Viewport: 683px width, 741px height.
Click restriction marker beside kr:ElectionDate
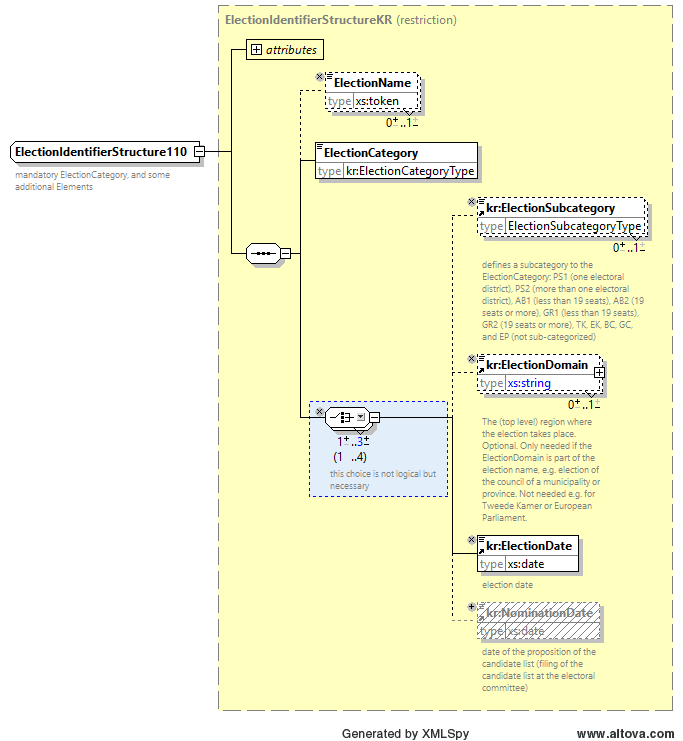point(471,540)
